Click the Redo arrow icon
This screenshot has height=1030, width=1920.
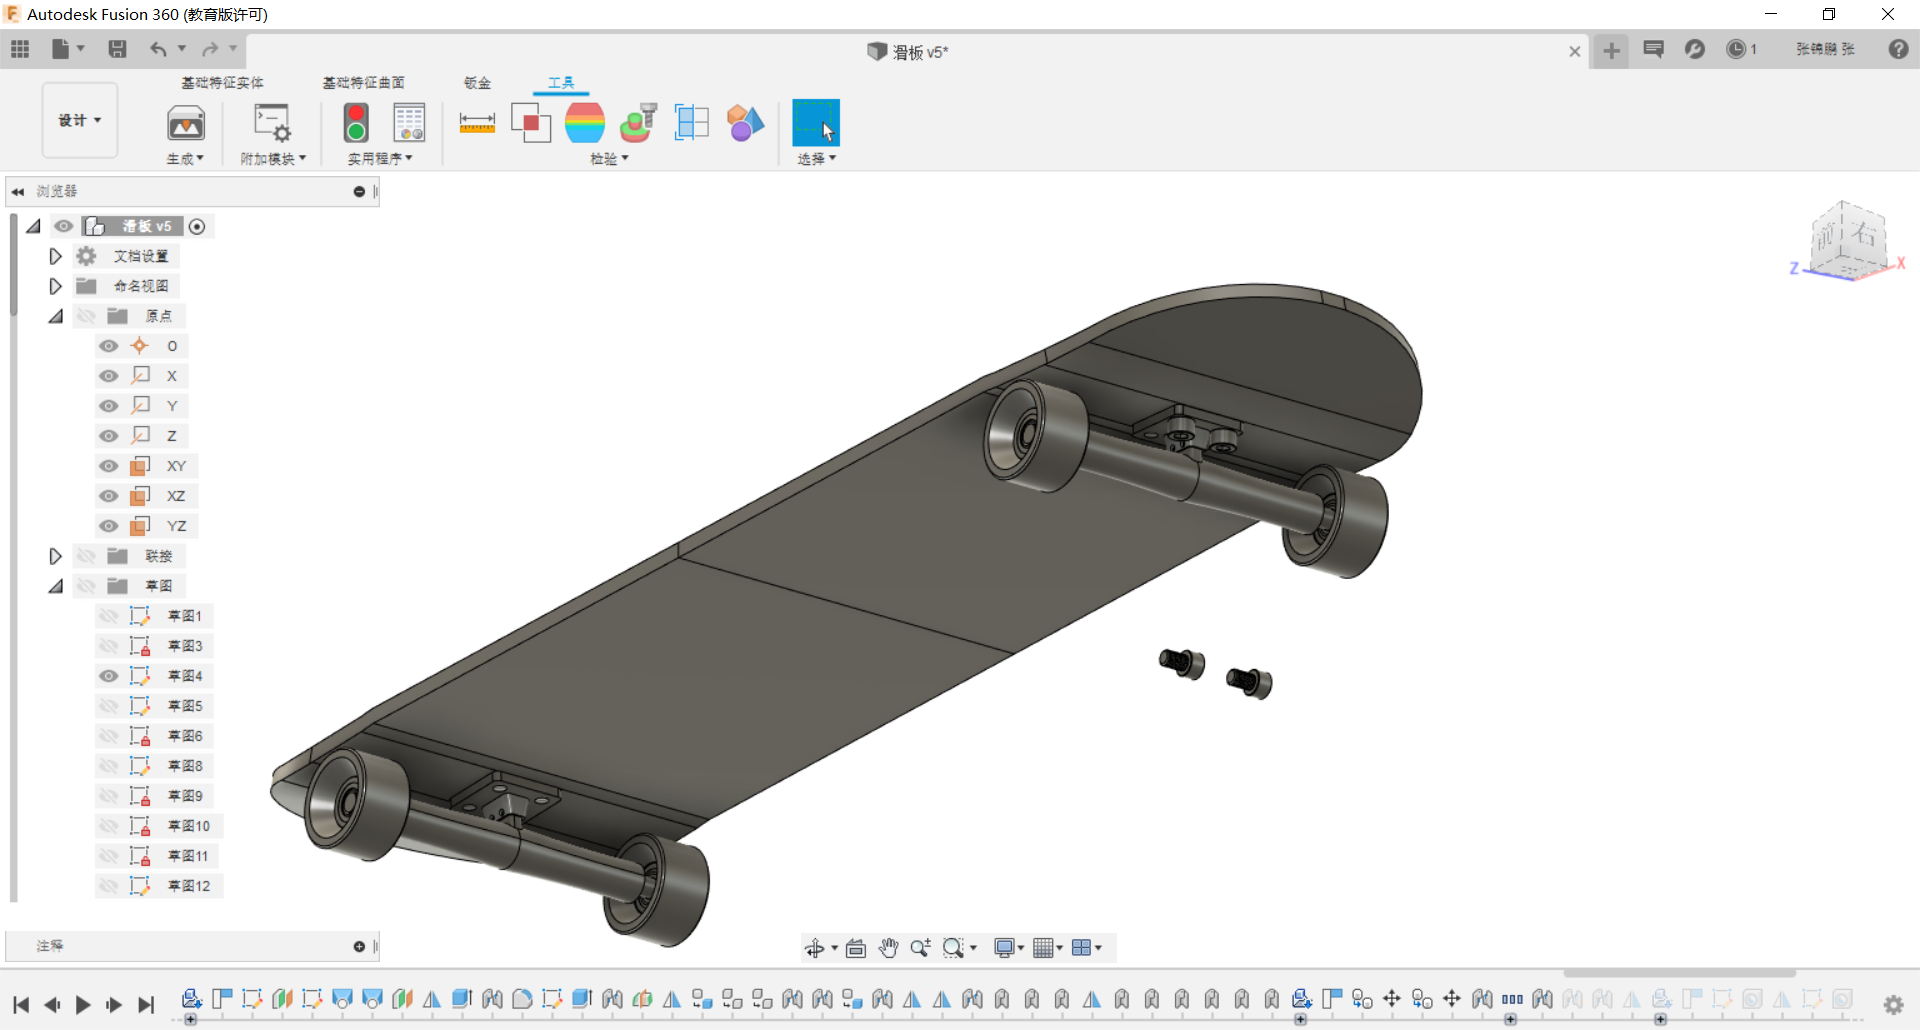click(209, 49)
